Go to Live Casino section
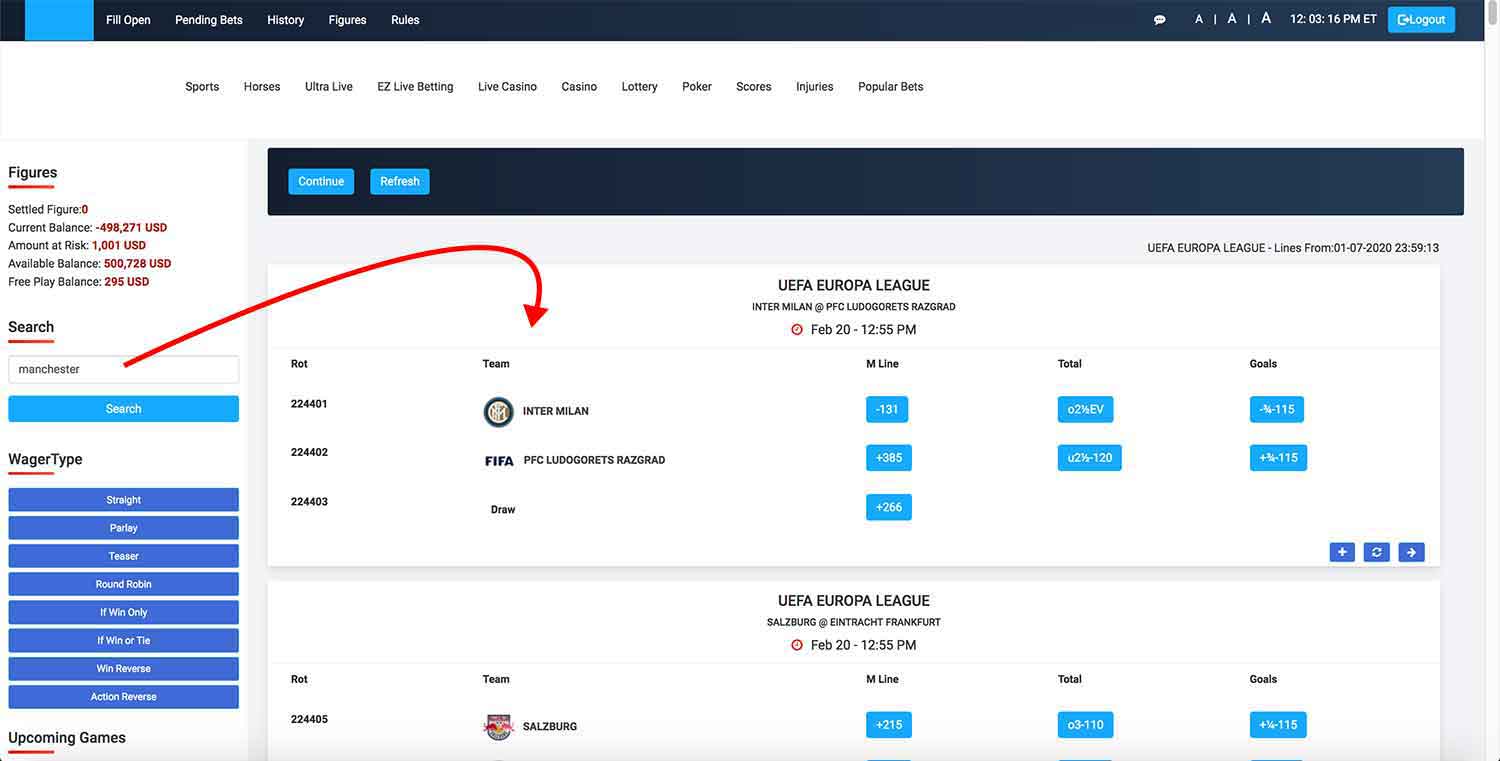Viewport: 1500px width, 761px height. (507, 87)
